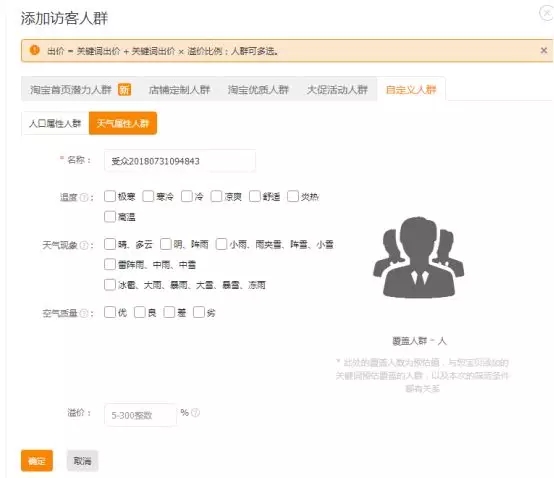Close the 添加访客人群 dialog
The image size is (554, 478).
point(546,13)
